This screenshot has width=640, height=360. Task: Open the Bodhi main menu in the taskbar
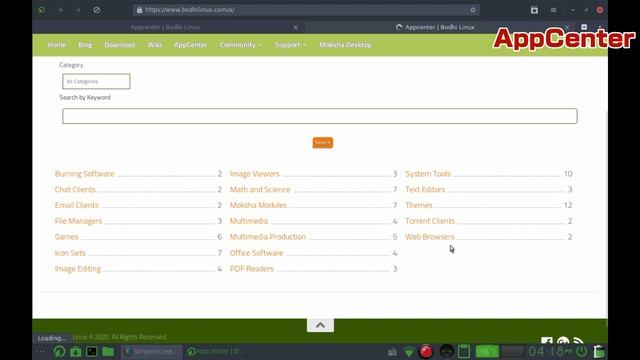coord(59,351)
